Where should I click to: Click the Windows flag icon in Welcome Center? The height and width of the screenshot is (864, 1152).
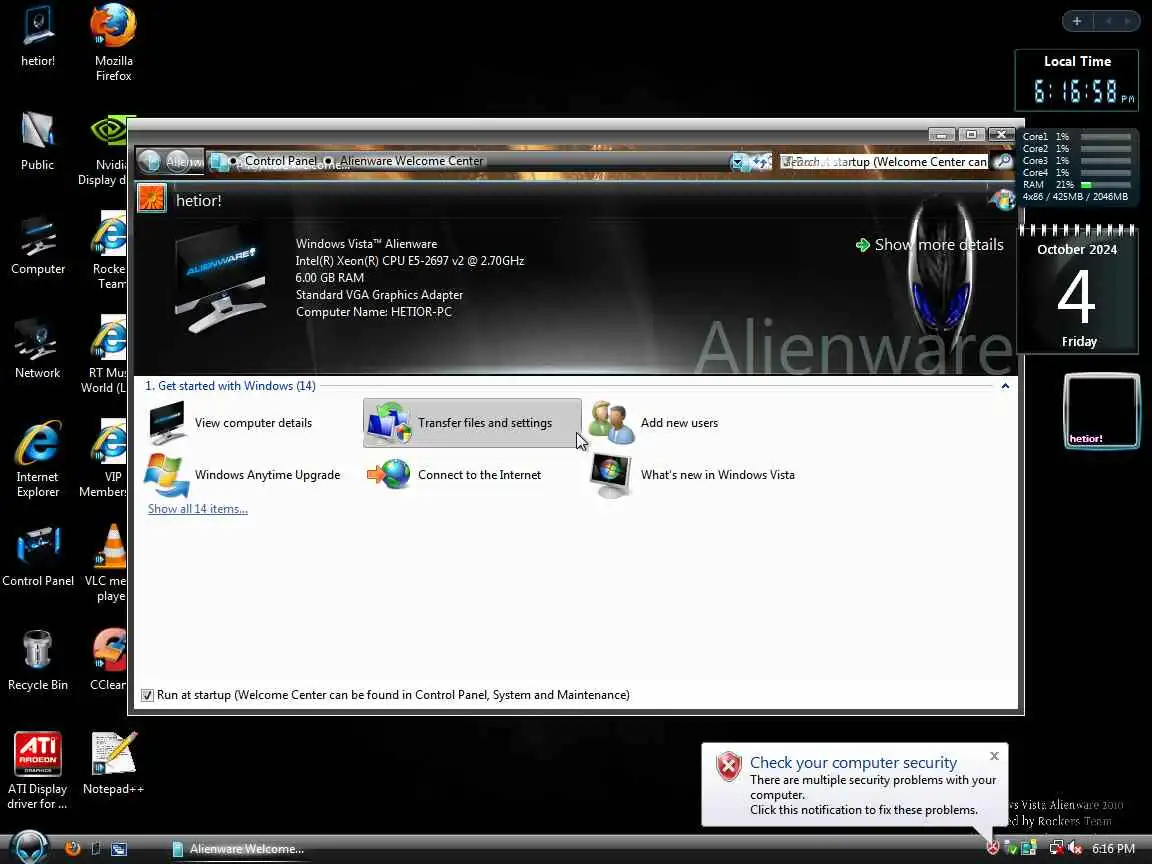pos(1001,199)
